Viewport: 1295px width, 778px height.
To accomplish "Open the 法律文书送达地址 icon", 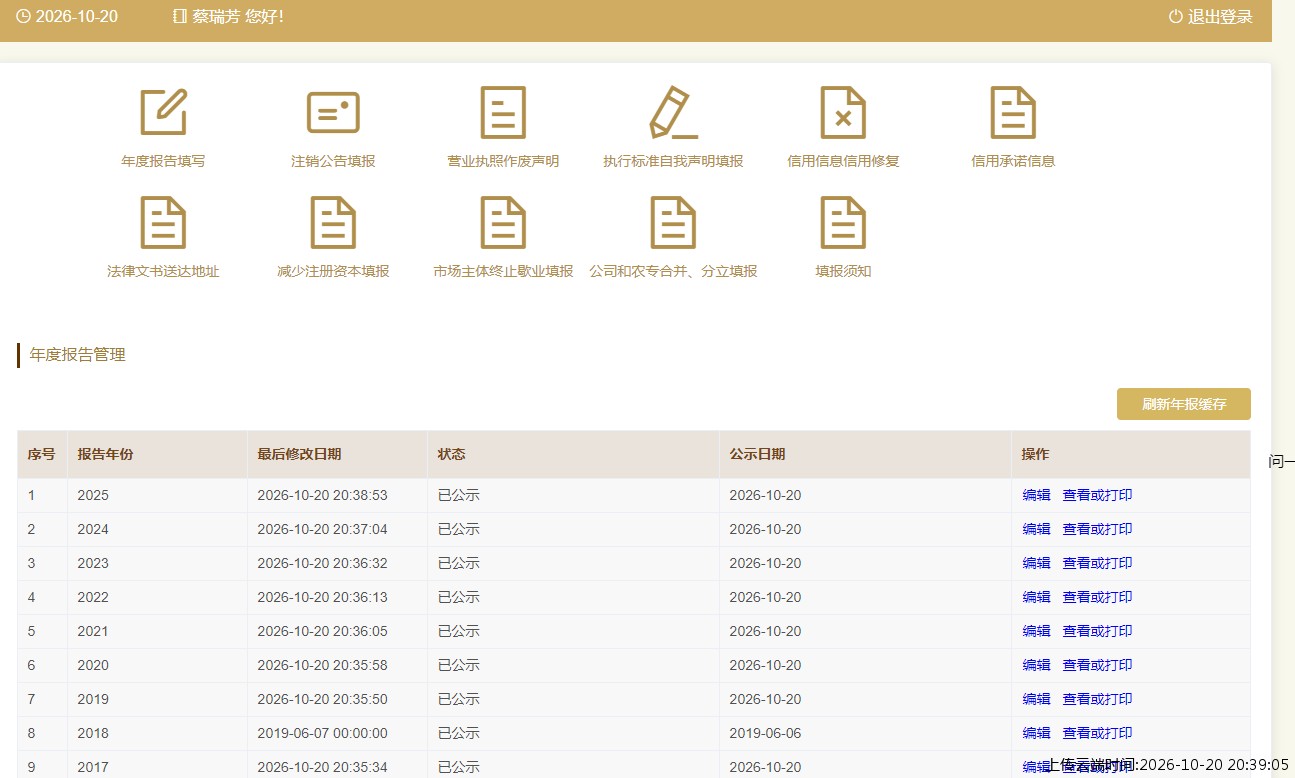I will 163,222.
